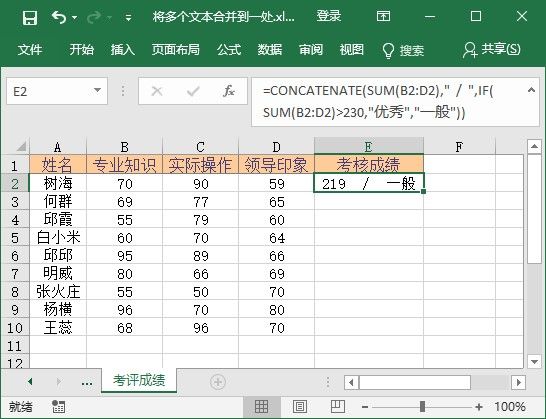Click the name cell 树海
The height and width of the screenshot is (419, 546).
pos(58,183)
